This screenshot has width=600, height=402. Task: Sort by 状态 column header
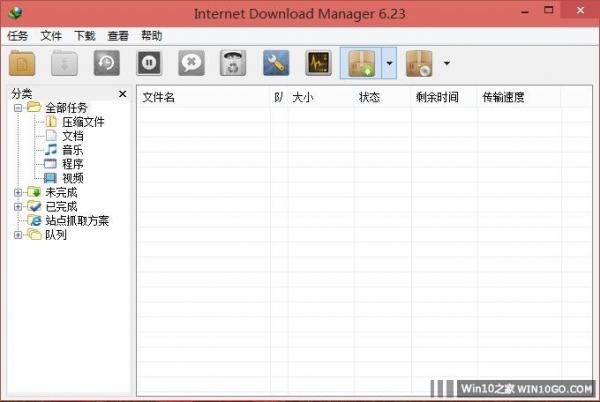pos(383,98)
